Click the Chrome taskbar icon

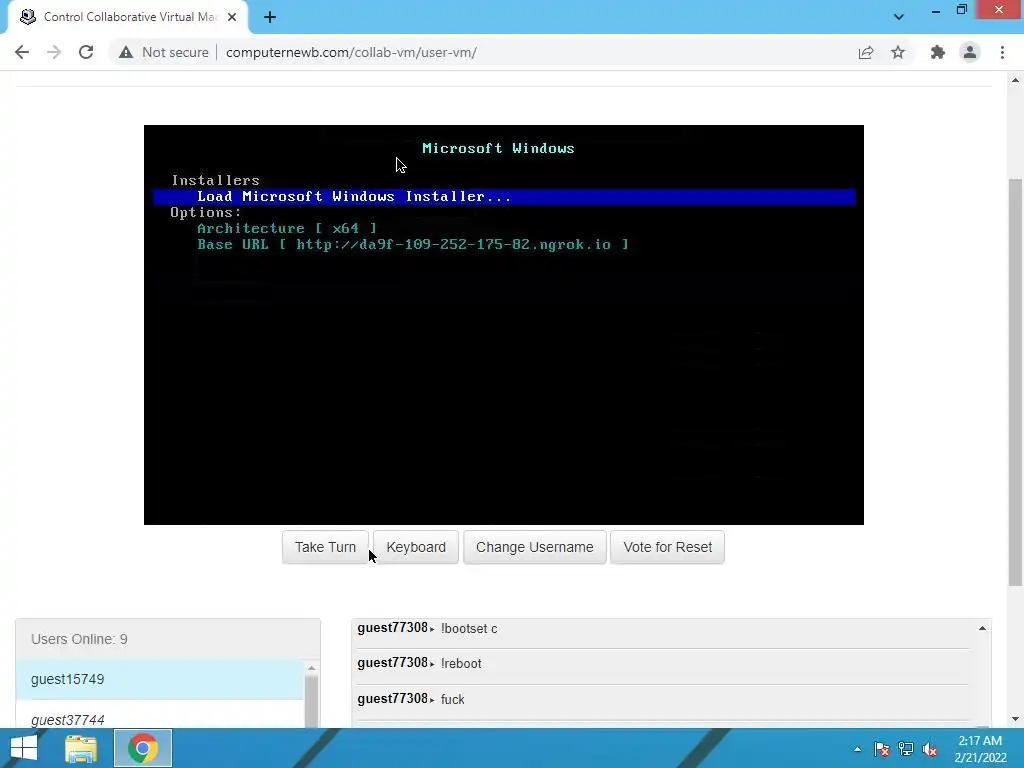point(143,748)
